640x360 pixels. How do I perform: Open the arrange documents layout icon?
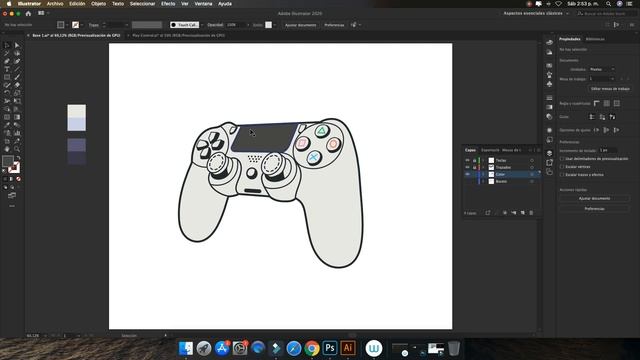tap(42, 13)
